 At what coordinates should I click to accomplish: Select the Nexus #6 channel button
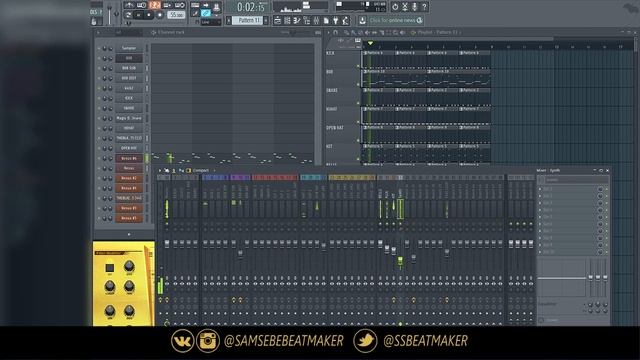coord(129,158)
